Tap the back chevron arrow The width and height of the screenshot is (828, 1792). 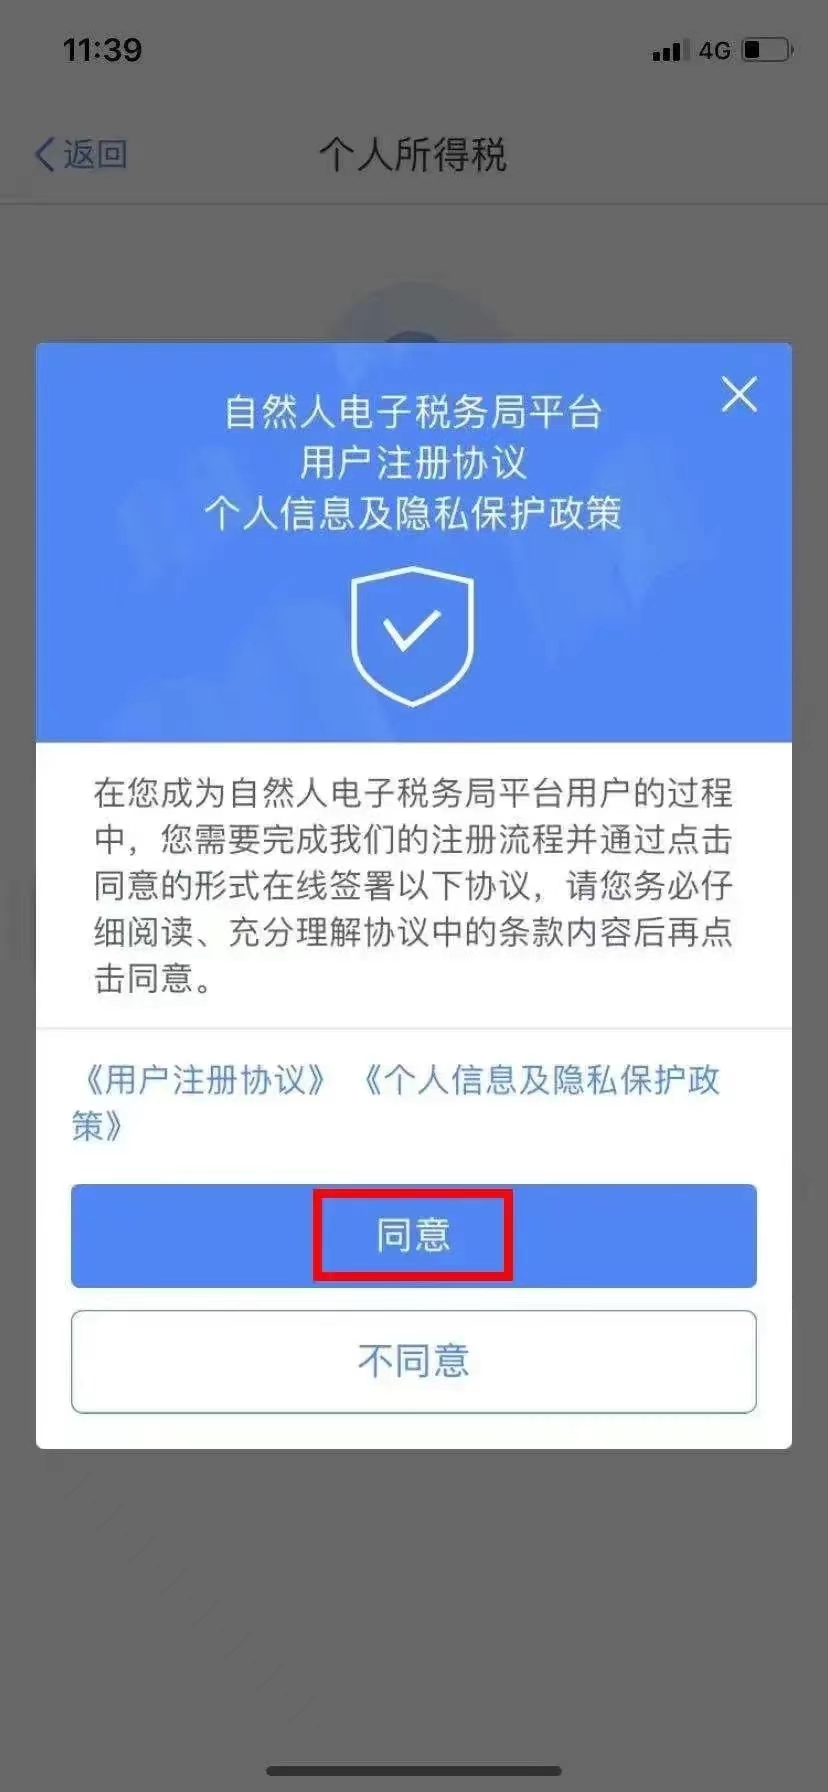(45, 154)
